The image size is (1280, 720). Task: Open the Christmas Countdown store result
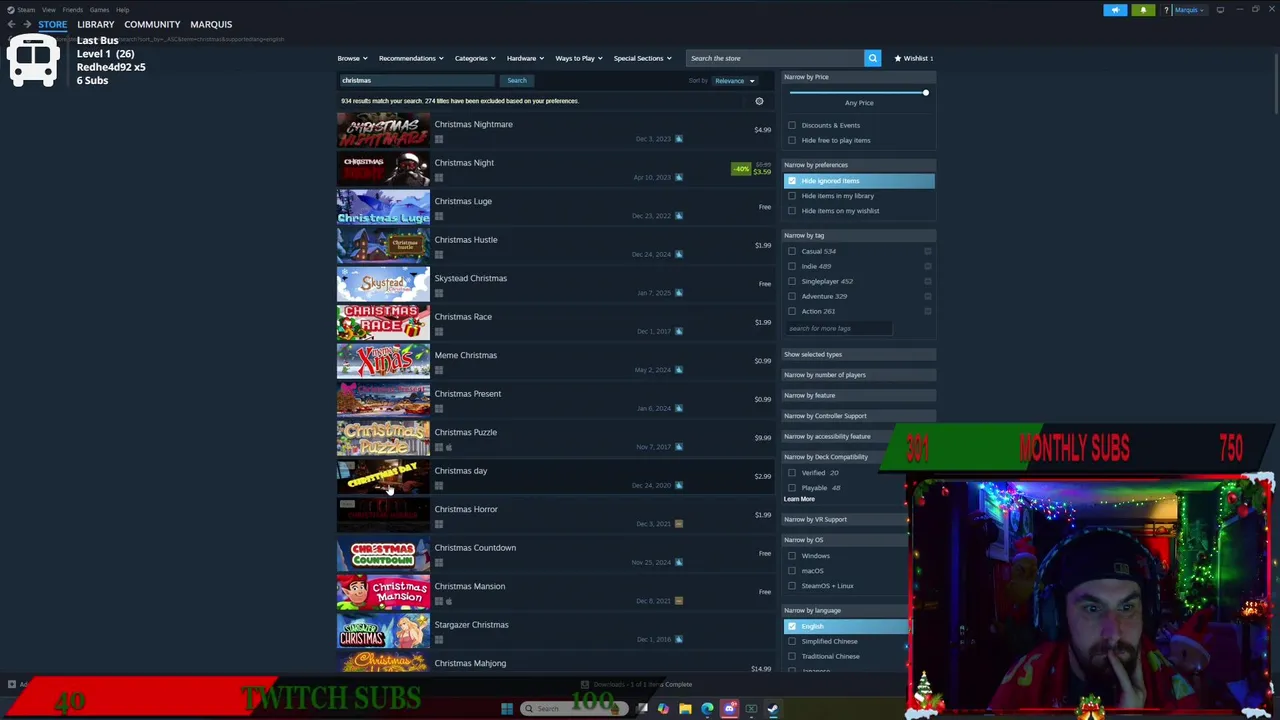tap(555, 554)
